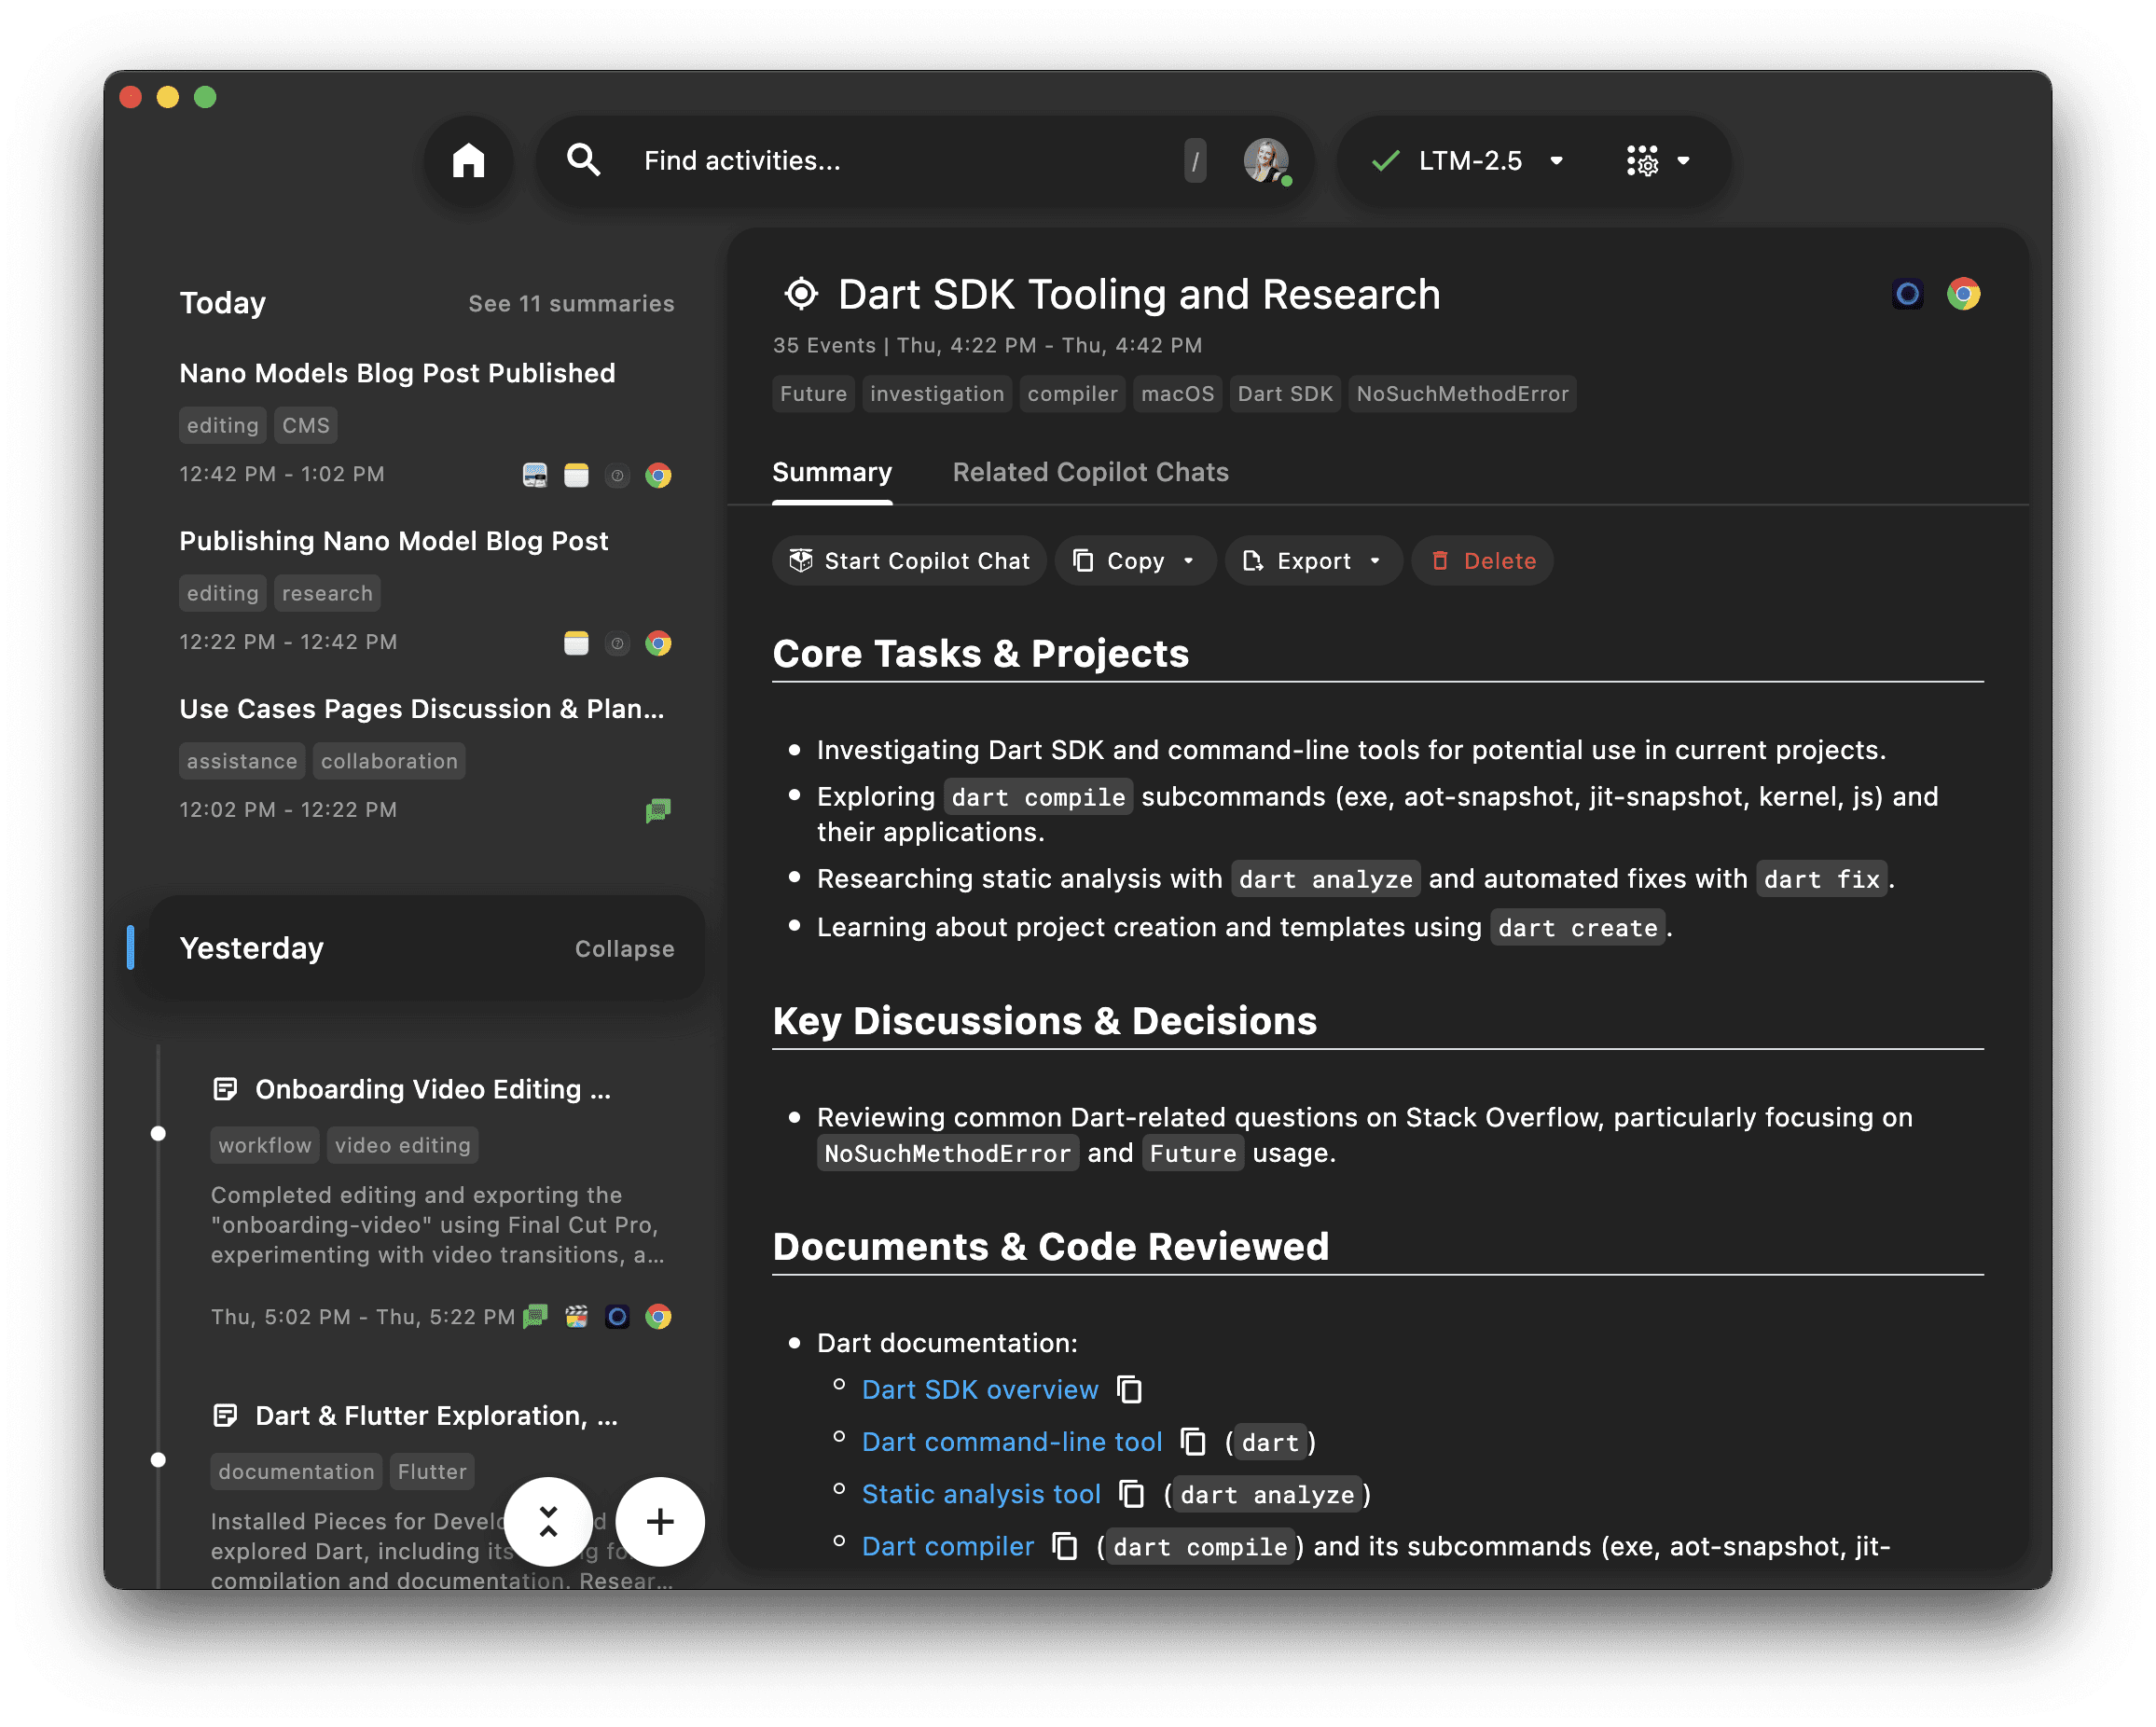This screenshot has height=1727, width=2156.
Task: Click the Future tag in the header
Action: [813, 394]
